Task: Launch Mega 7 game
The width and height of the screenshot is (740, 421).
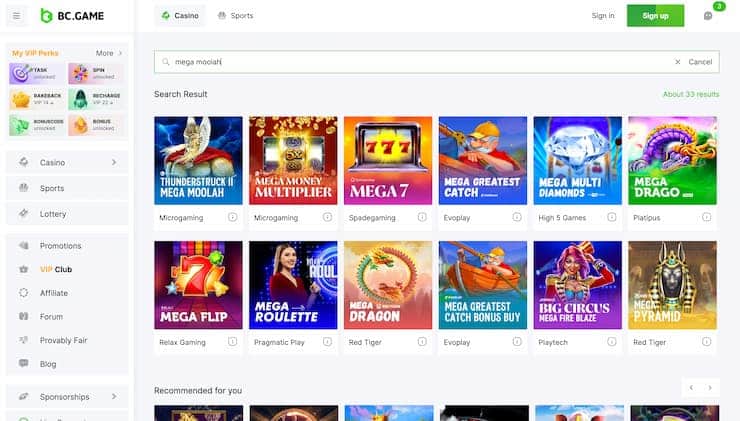Action: point(388,160)
